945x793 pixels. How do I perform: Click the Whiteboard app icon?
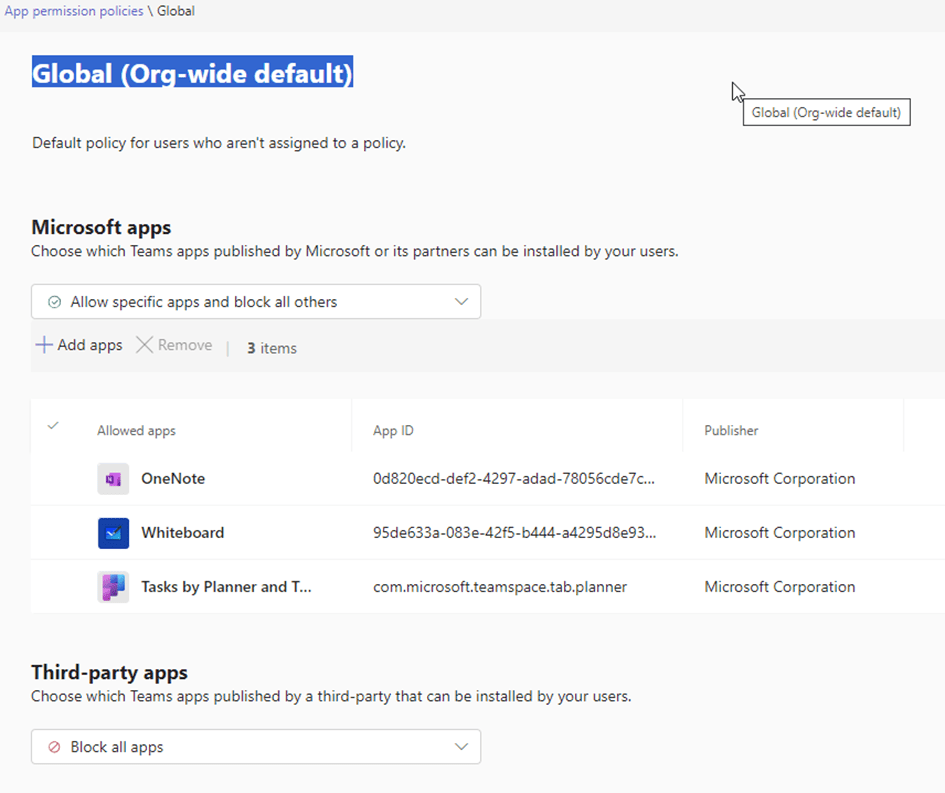[x=113, y=533]
